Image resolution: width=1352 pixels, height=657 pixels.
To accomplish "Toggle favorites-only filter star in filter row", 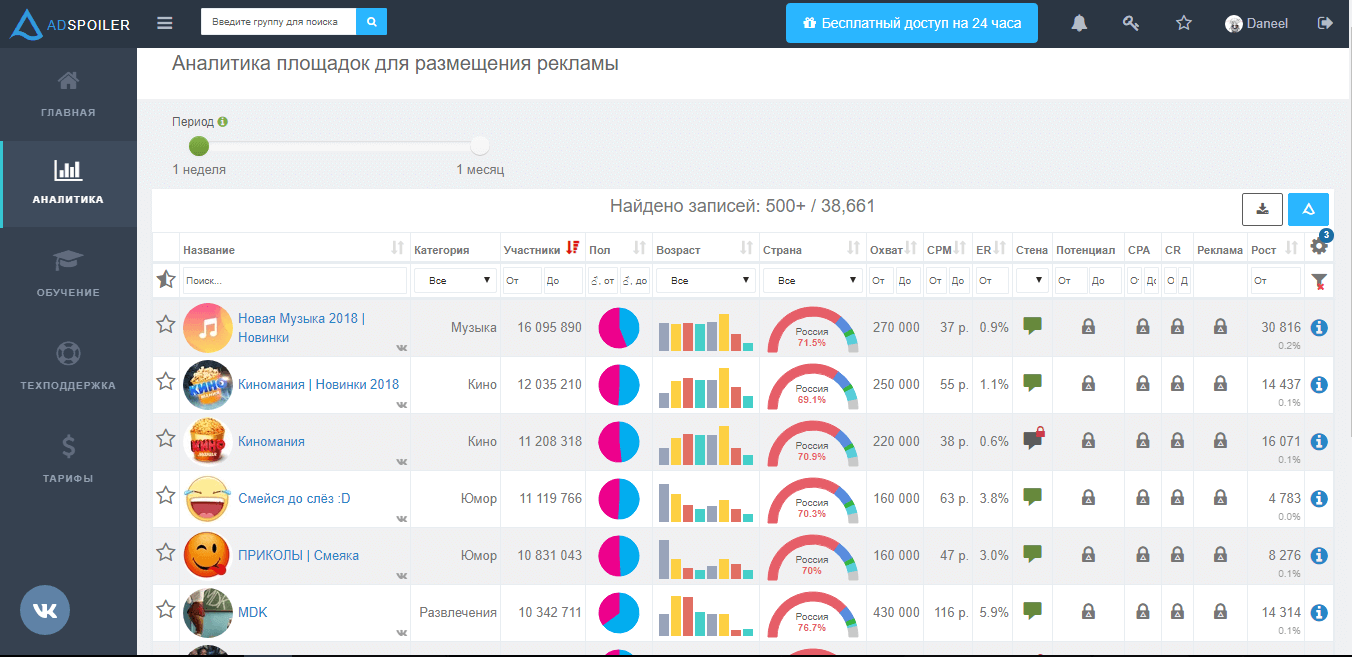I will (x=166, y=281).
